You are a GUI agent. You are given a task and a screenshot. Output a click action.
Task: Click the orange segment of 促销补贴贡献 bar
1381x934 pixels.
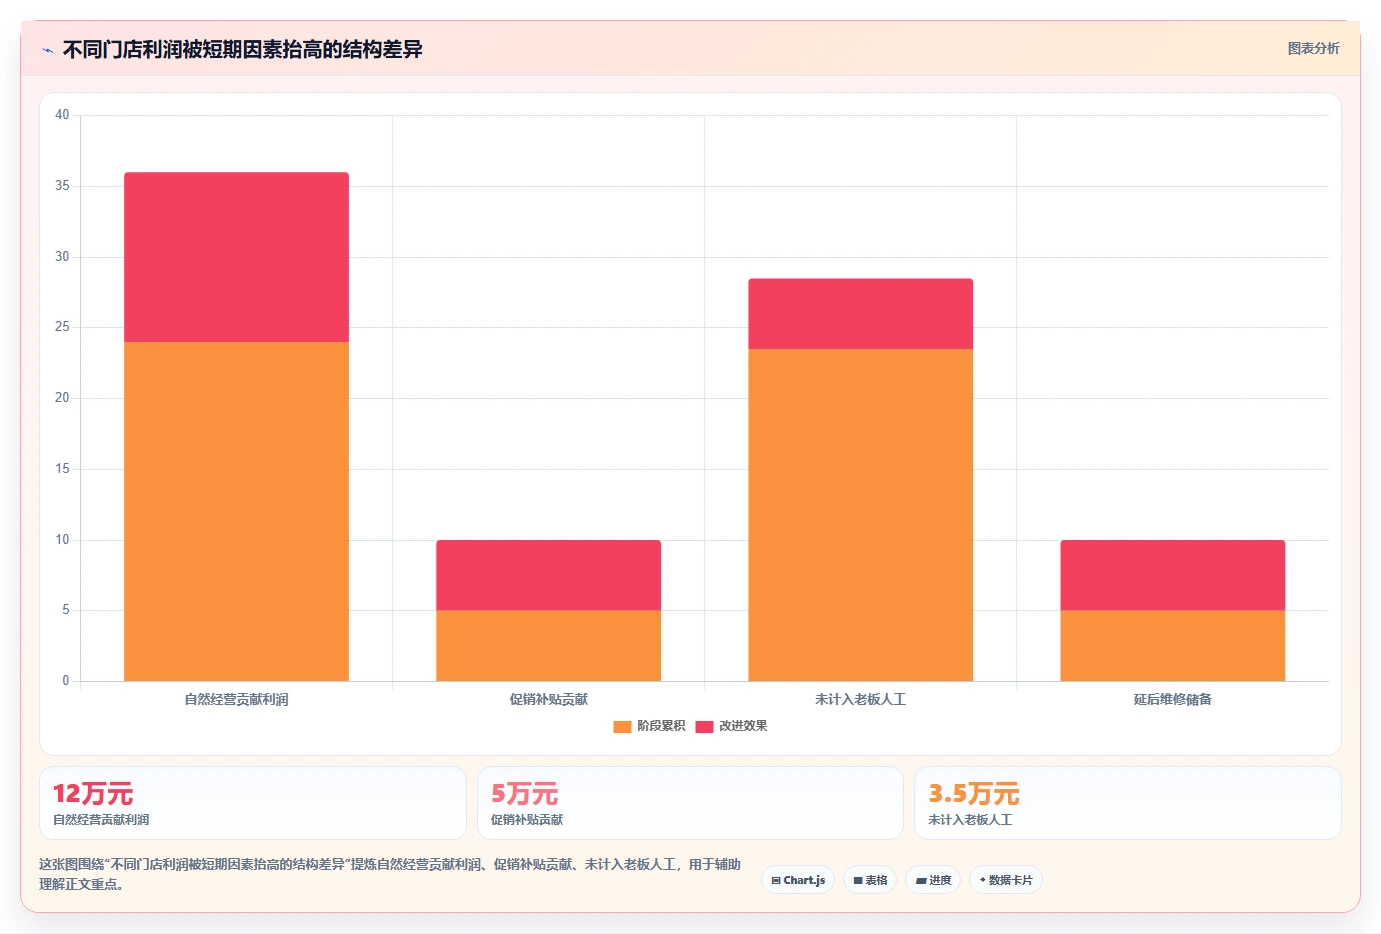(548, 646)
